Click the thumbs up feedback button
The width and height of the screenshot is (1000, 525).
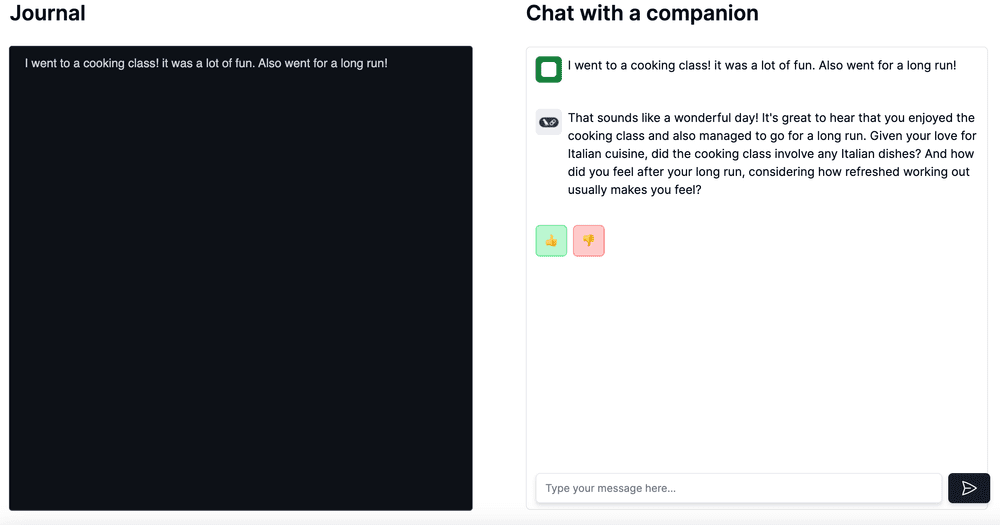tap(551, 240)
